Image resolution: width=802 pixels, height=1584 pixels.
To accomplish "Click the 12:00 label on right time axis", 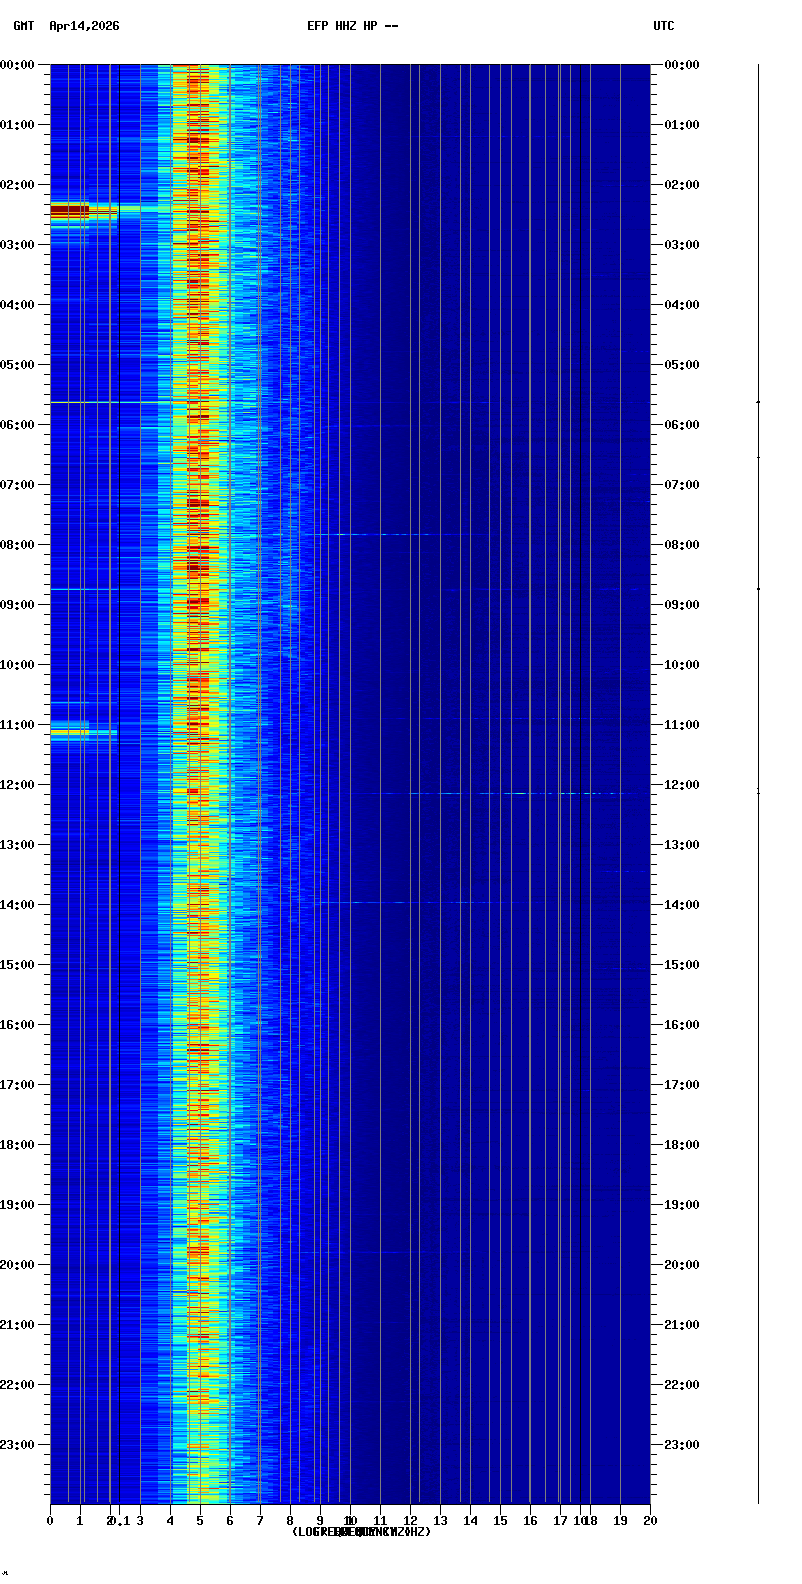I will (682, 785).
